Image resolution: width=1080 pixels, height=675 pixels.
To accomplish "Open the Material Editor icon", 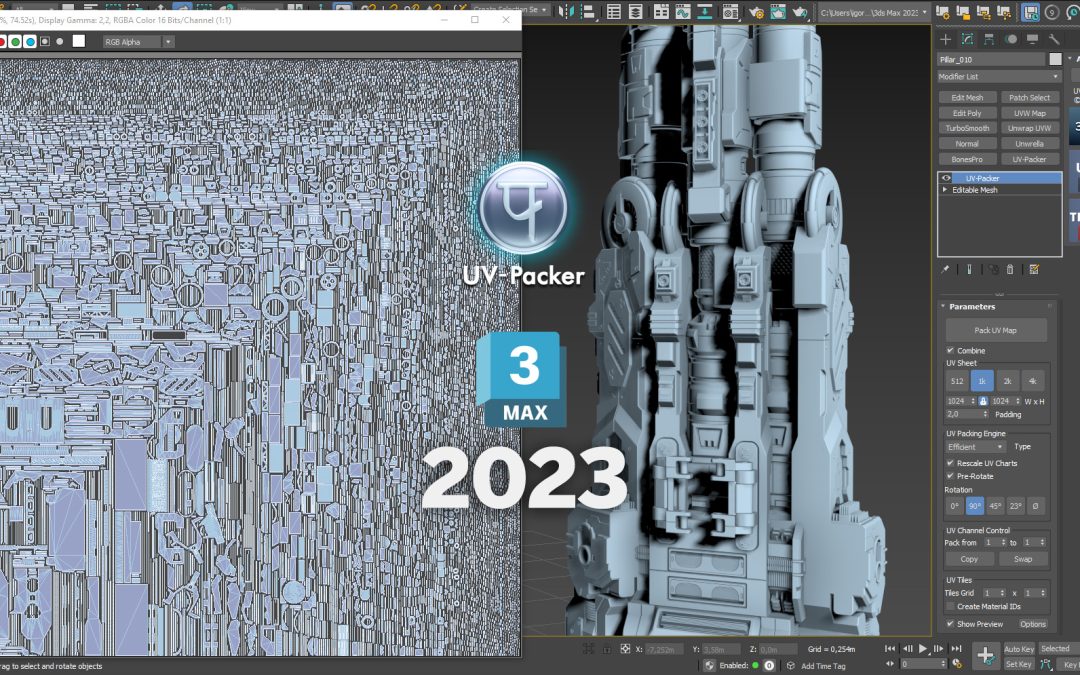I will pyautogui.click(x=729, y=12).
